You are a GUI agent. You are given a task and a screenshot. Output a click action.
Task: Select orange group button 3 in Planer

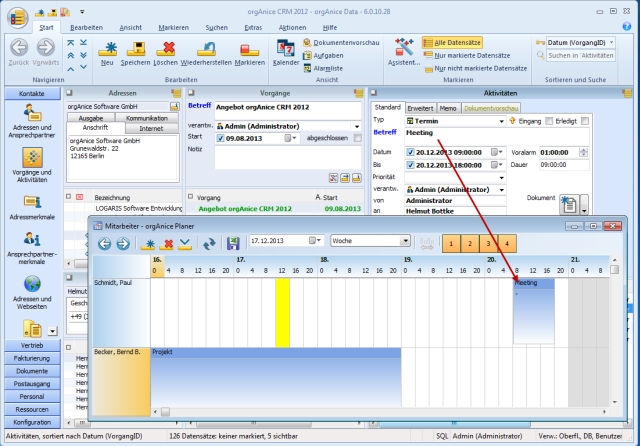pos(488,244)
